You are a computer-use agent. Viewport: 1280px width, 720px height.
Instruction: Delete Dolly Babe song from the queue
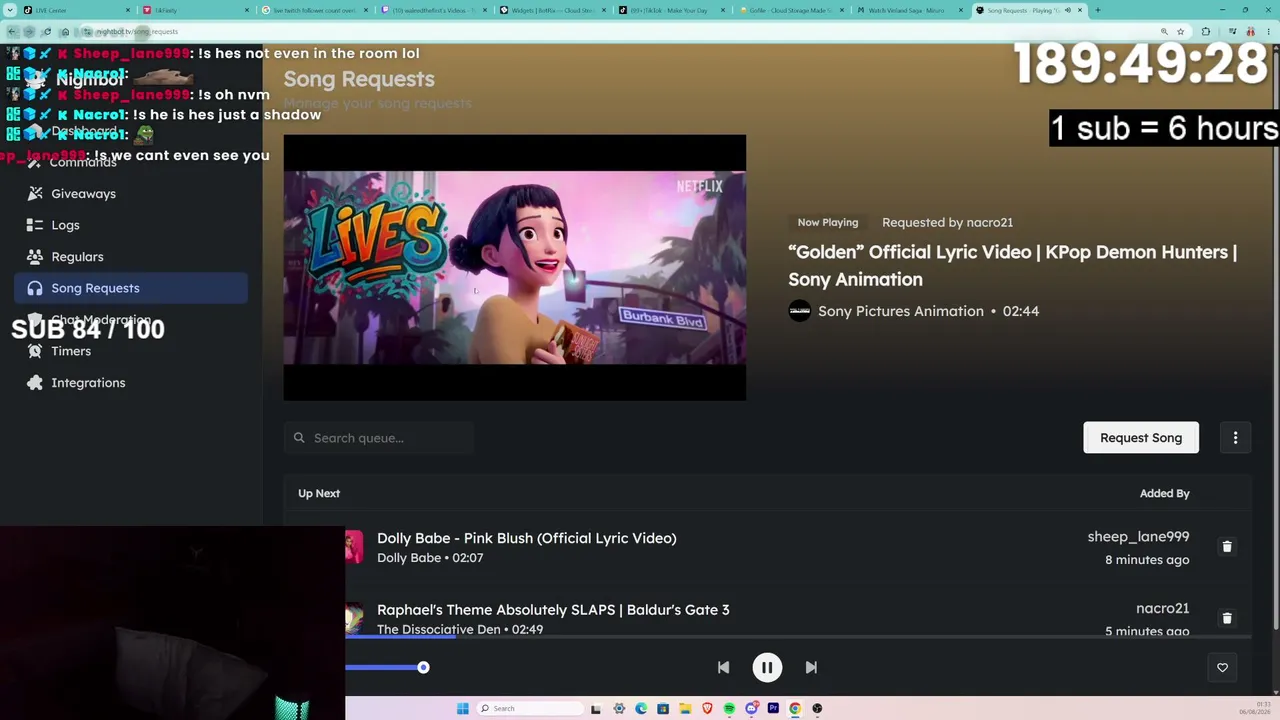(x=1227, y=547)
